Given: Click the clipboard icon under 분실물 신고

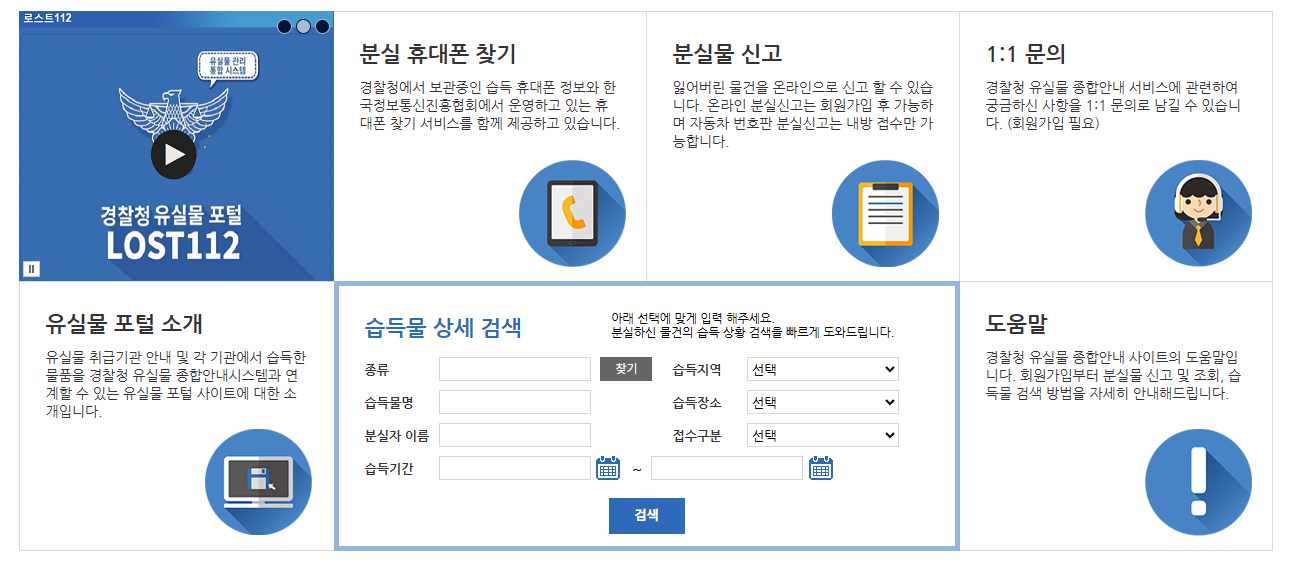Looking at the screenshot, I should [x=884, y=213].
